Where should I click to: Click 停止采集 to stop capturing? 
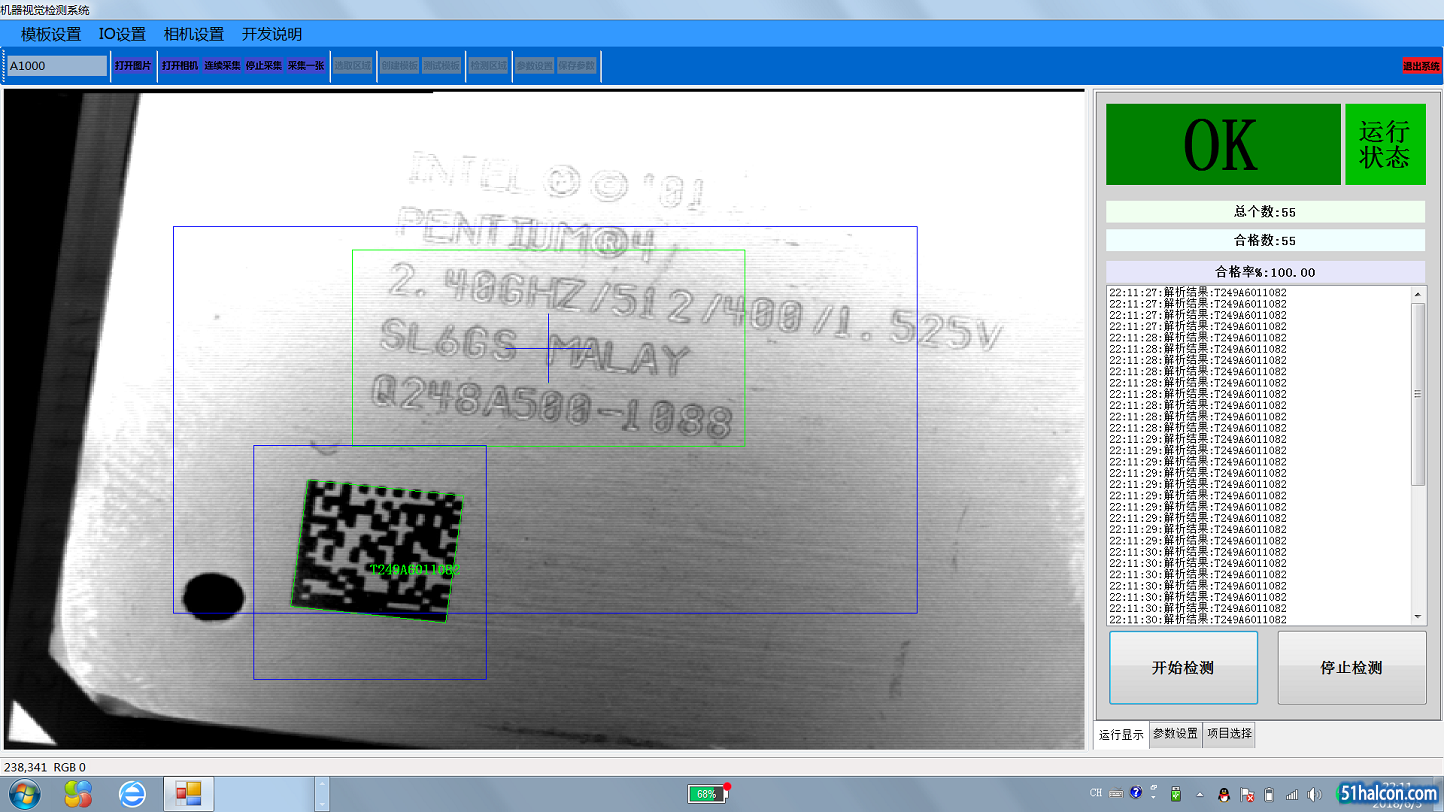click(264, 66)
